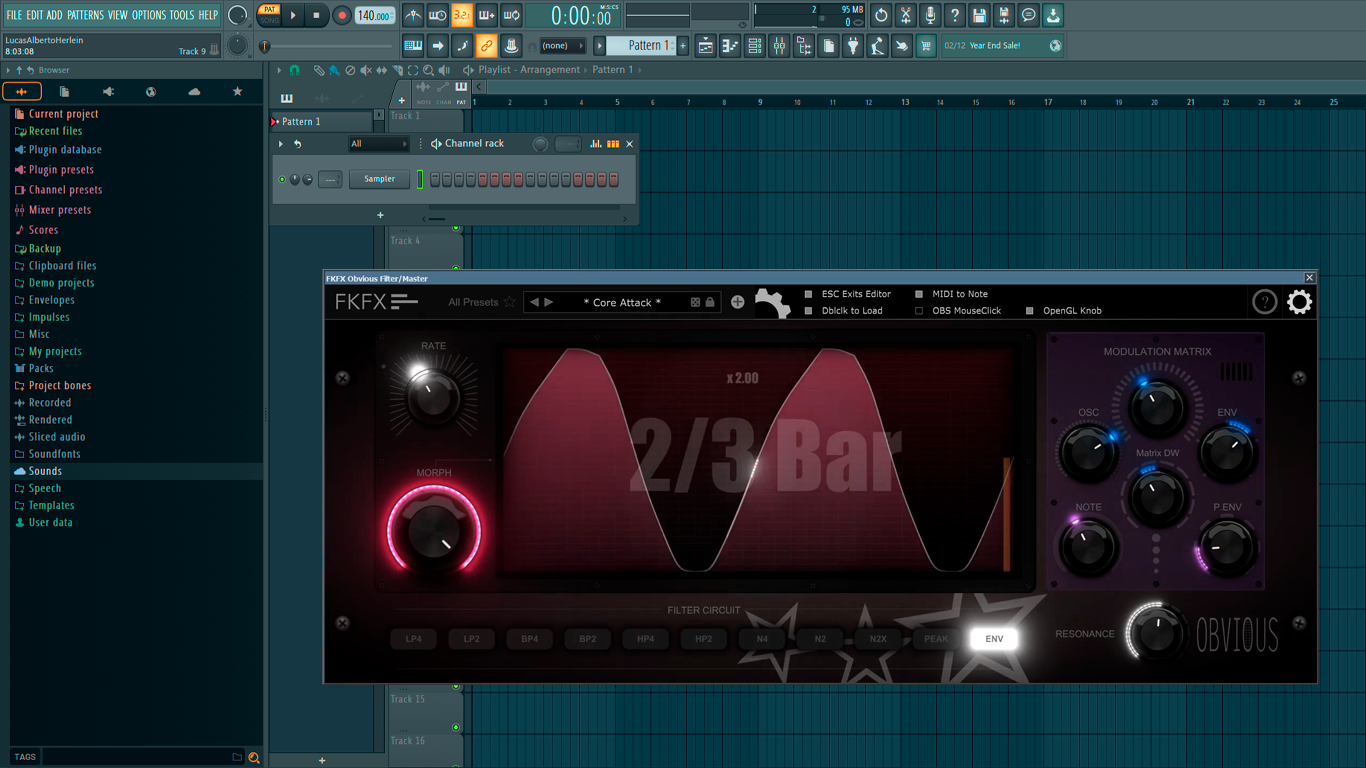Viewport: 1366px width, 768px height.
Task: Expand the Plugin database tree item
Action: (x=65, y=150)
